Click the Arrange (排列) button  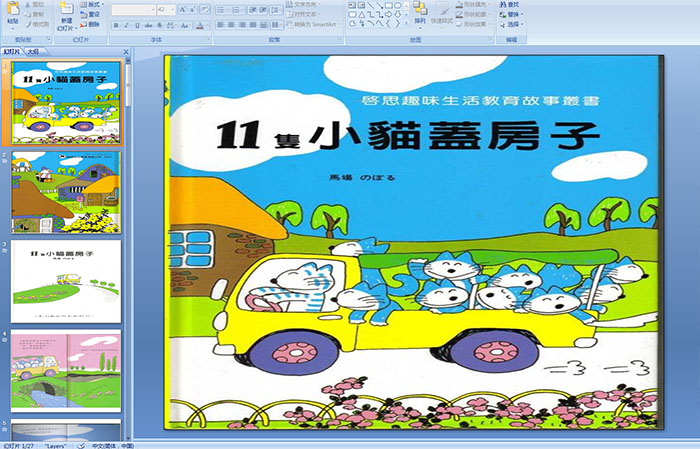coord(420,13)
